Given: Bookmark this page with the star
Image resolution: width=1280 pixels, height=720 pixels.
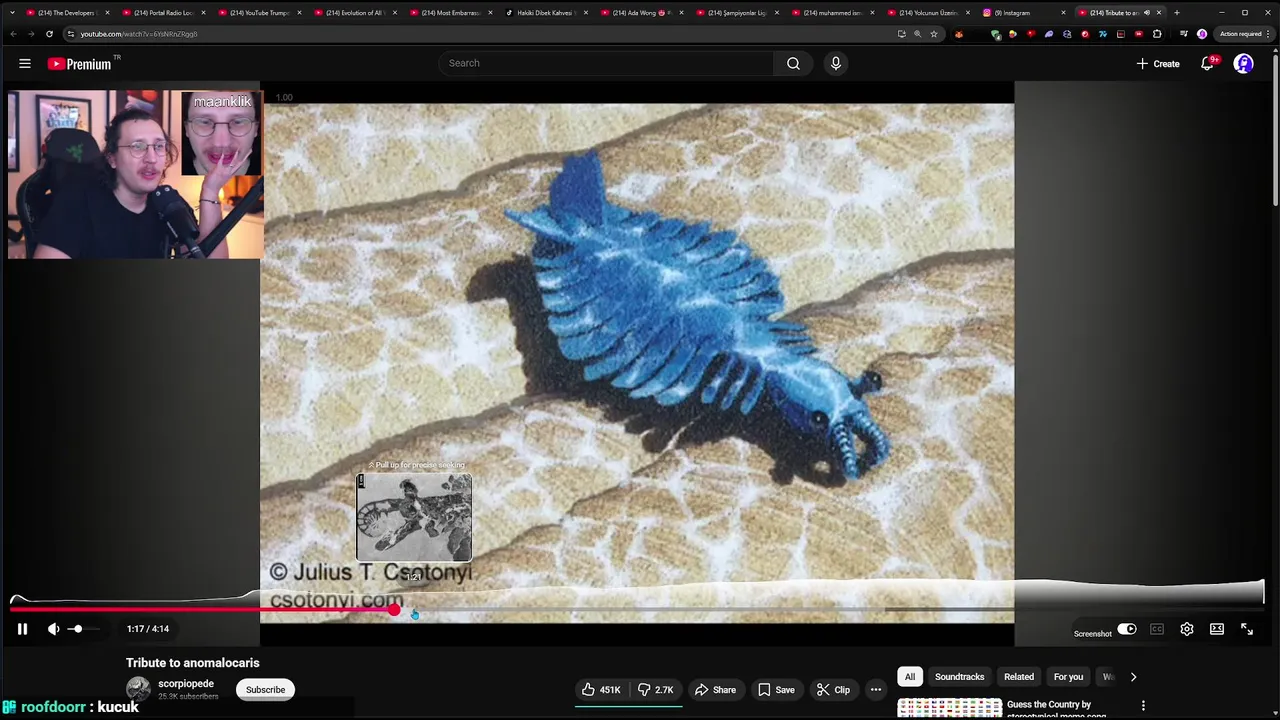Looking at the screenshot, I should point(934,34).
